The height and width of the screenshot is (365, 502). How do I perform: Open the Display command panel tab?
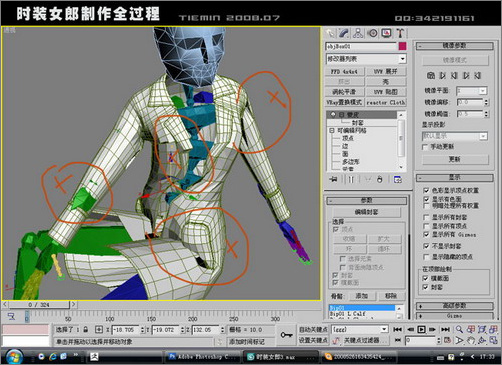click(x=386, y=33)
